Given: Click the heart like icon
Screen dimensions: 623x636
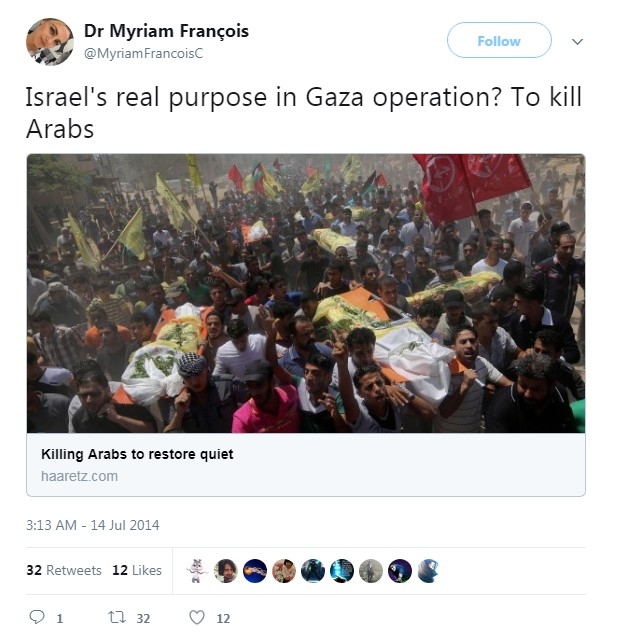Looking at the screenshot, I should click(x=197, y=617).
